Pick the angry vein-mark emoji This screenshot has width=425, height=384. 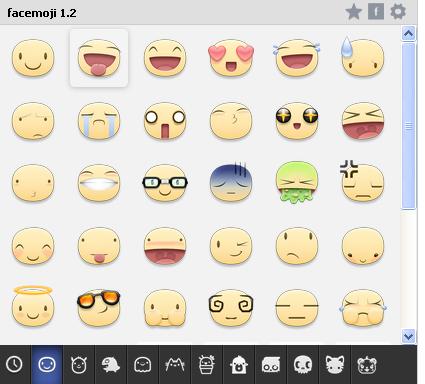(362, 181)
